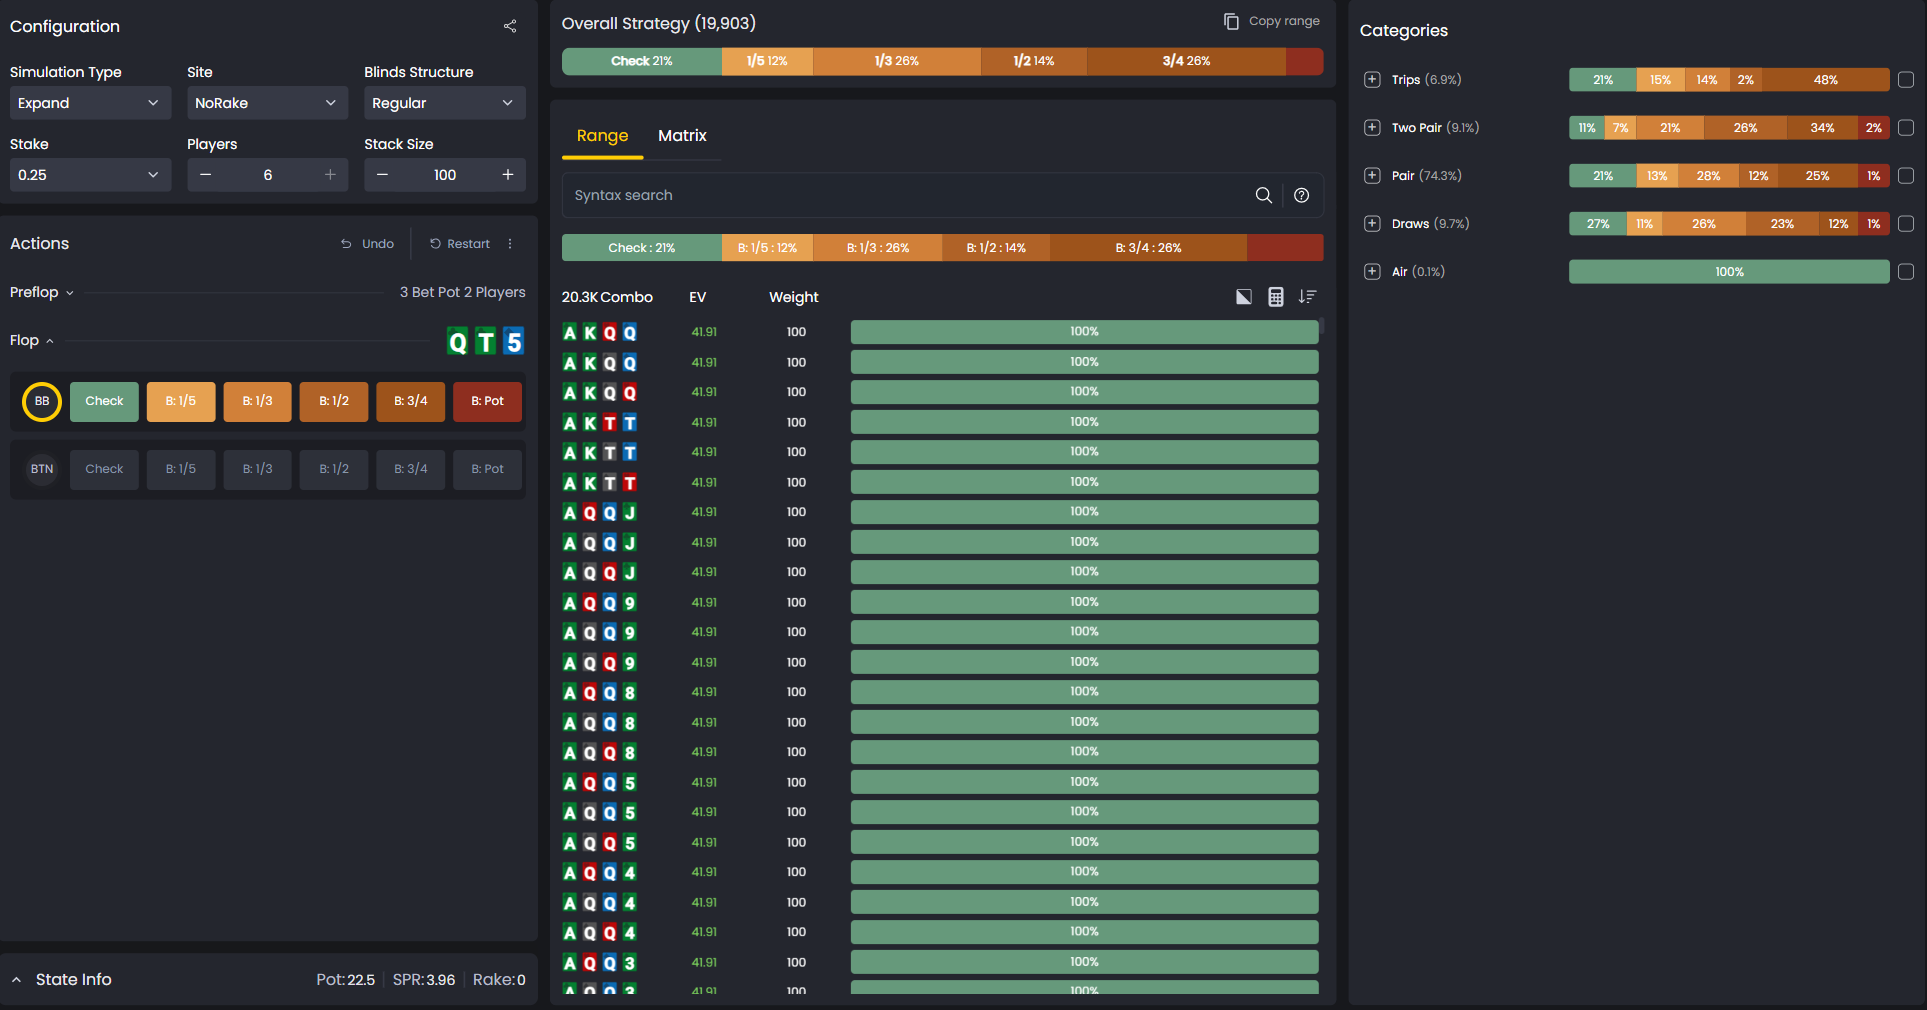Check the Two Pair category checkbox
The image size is (1927, 1010).
[1906, 128]
